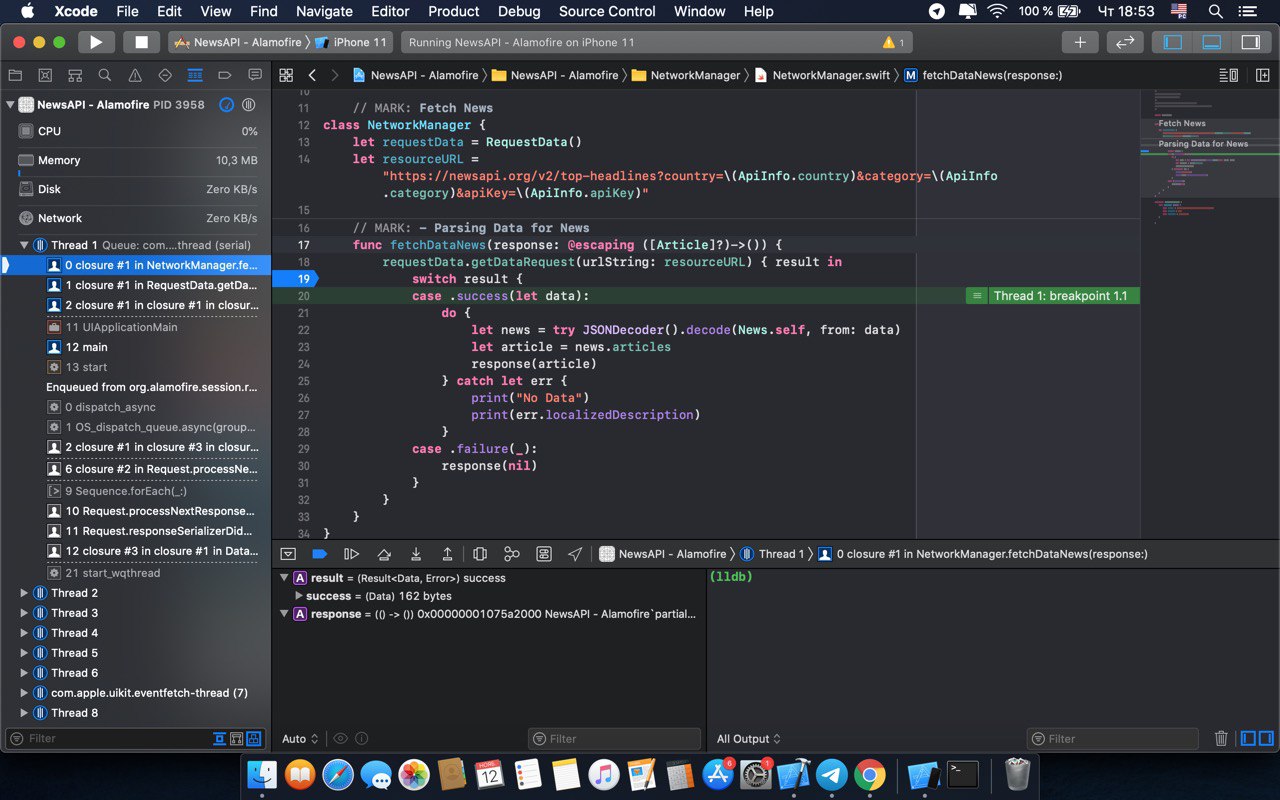The height and width of the screenshot is (800, 1280).
Task: Open the Debug menu
Action: click(x=519, y=11)
